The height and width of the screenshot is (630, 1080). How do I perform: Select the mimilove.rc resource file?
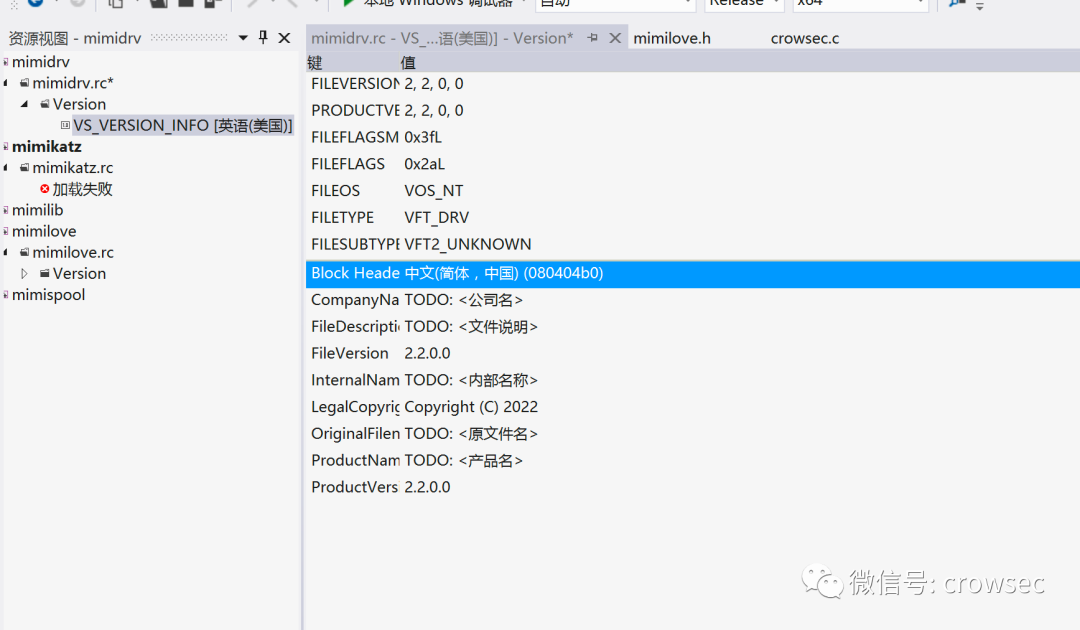[x=73, y=253]
